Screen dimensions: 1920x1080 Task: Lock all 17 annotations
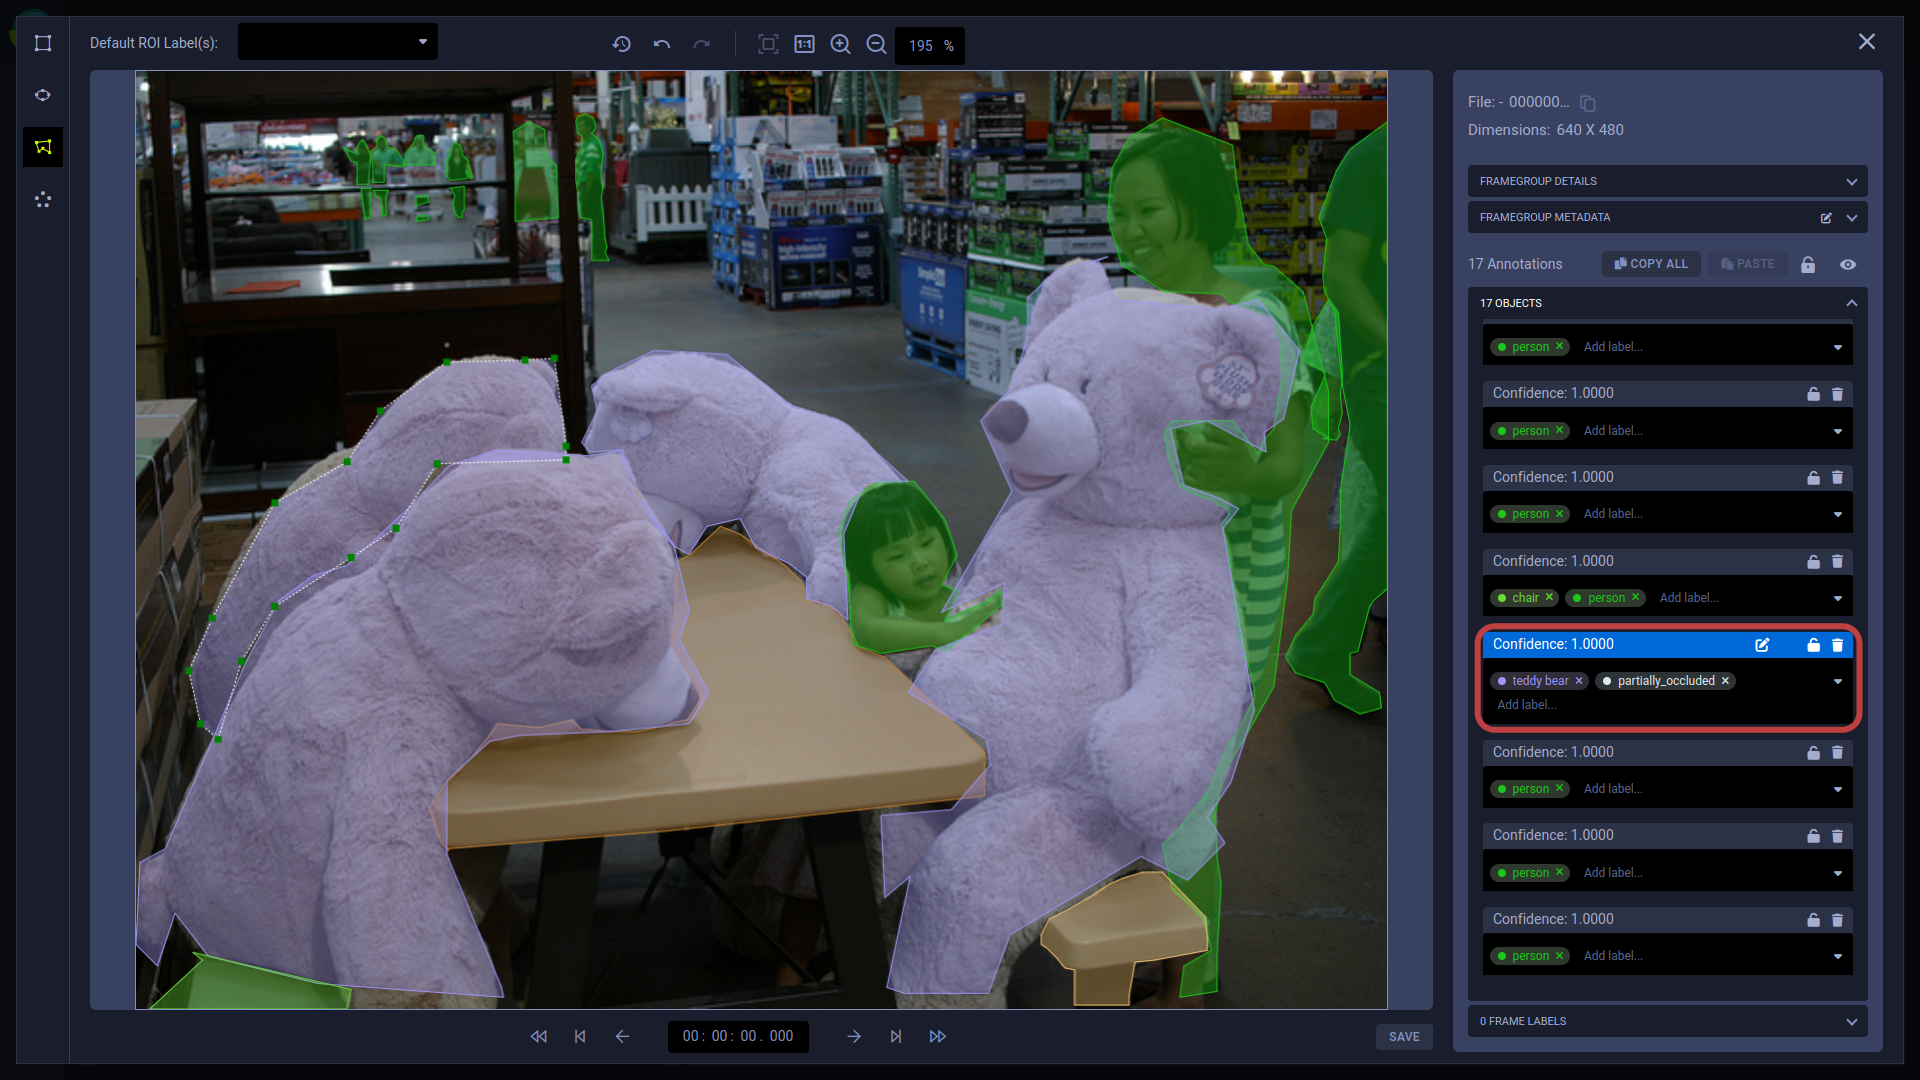(x=1808, y=264)
